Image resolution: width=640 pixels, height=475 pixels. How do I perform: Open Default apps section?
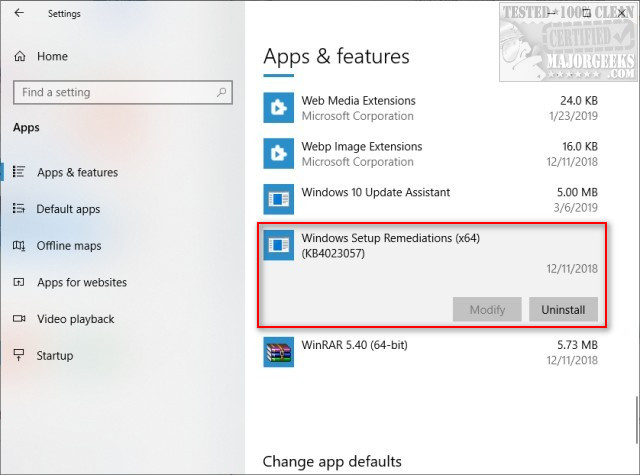click(x=68, y=209)
